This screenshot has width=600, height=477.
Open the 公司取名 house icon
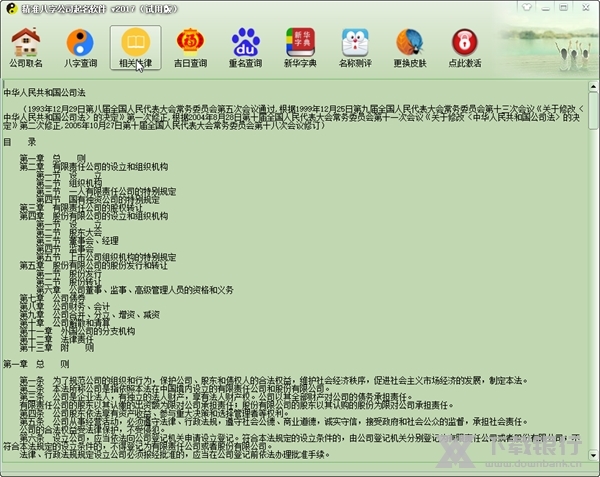click(26, 47)
